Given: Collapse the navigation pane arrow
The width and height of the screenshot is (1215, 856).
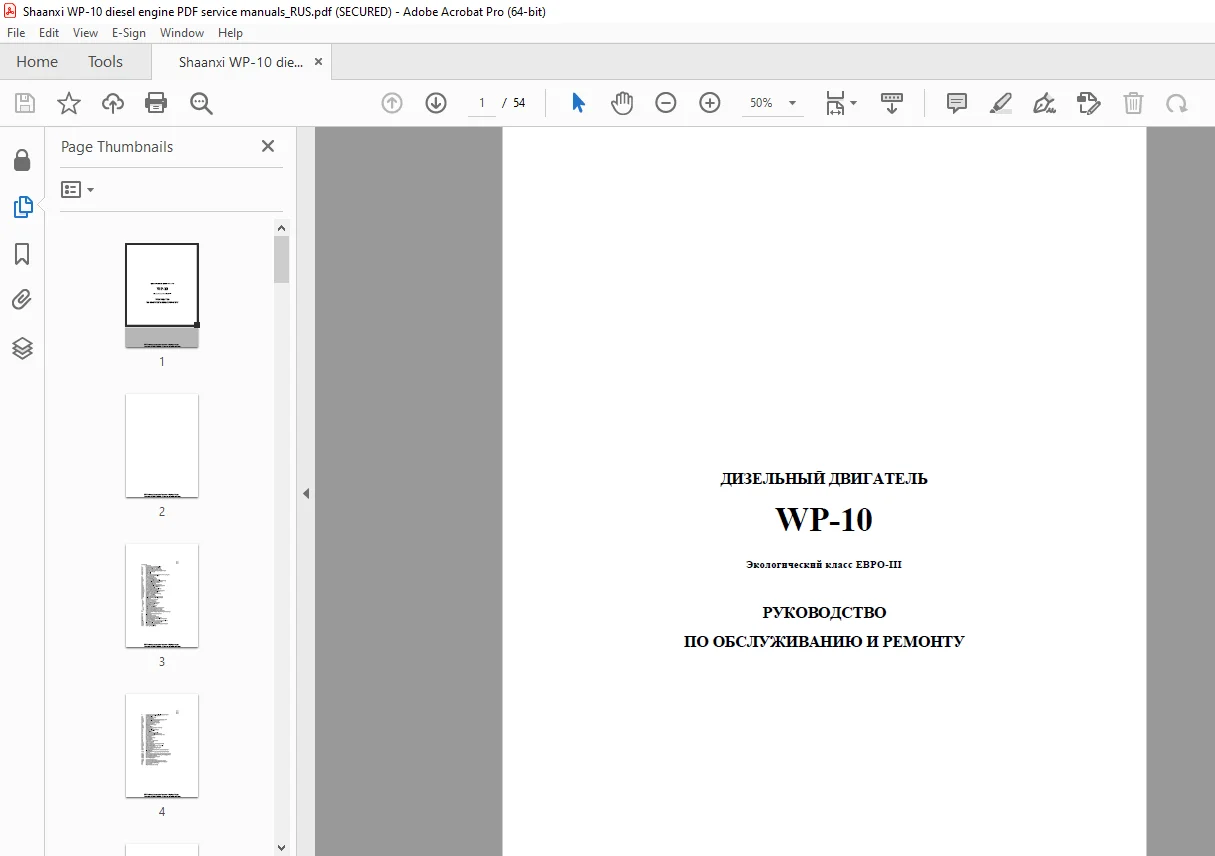Looking at the screenshot, I should coord(306,493).
